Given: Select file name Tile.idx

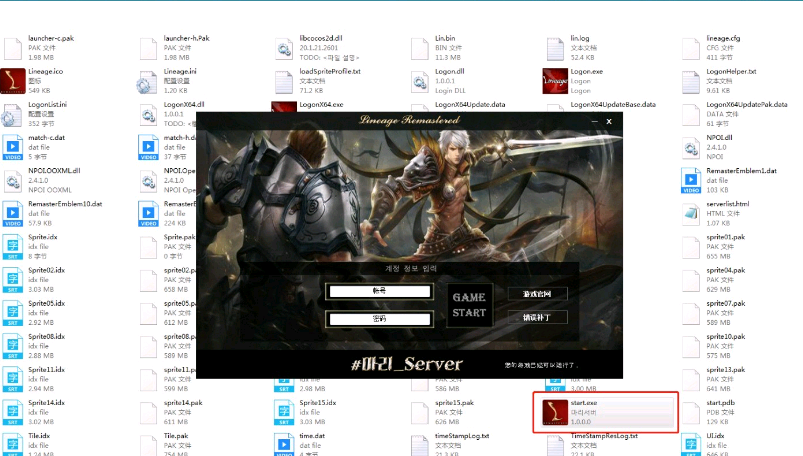Looking at the screenshot, I should click(x=39, y=436).
